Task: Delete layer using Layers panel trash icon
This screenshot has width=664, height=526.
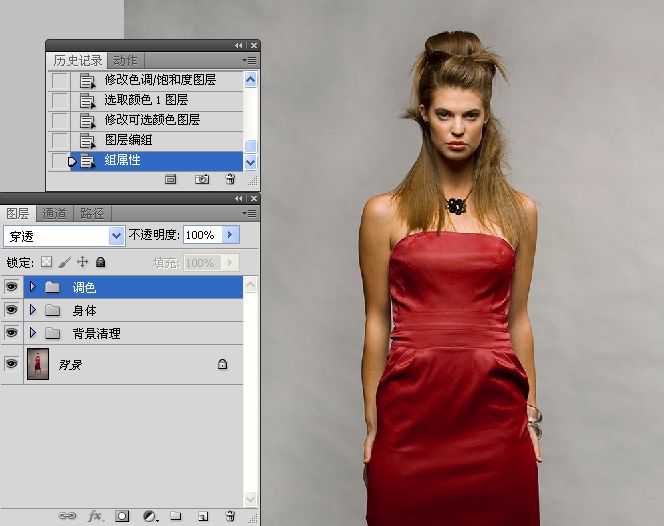Action: pos(230,515)
